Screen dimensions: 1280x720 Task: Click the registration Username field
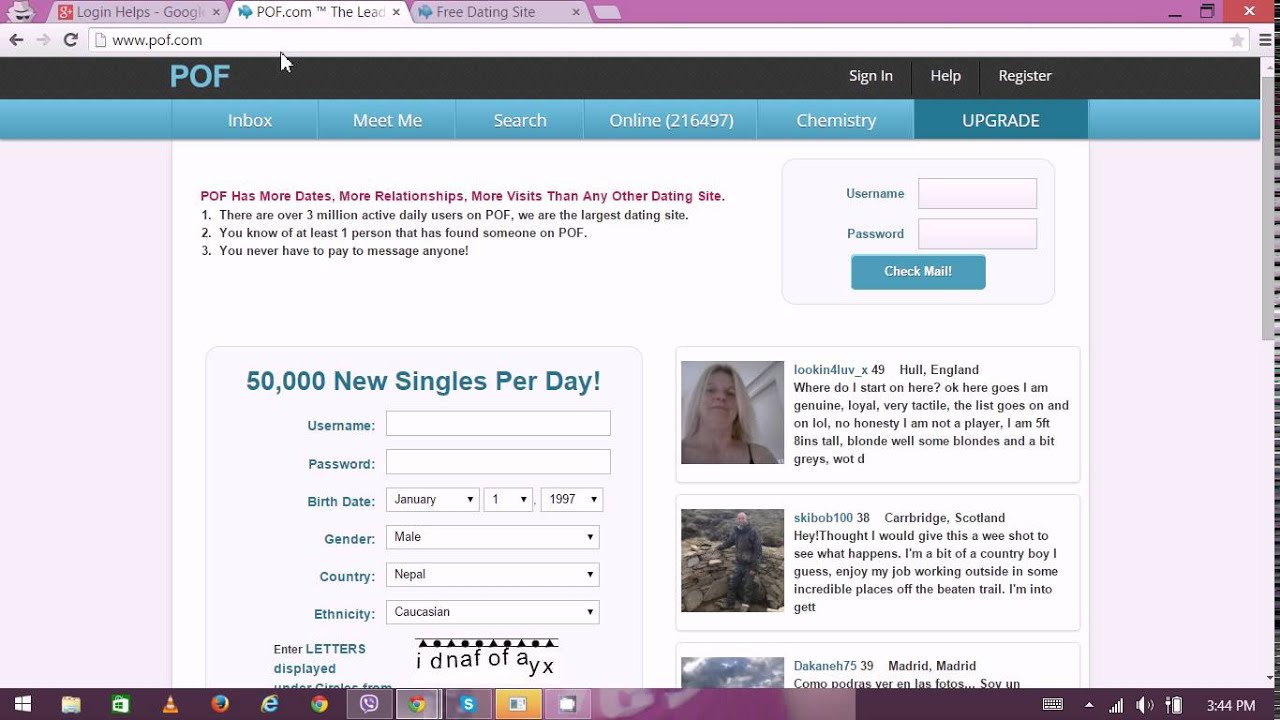498,424
